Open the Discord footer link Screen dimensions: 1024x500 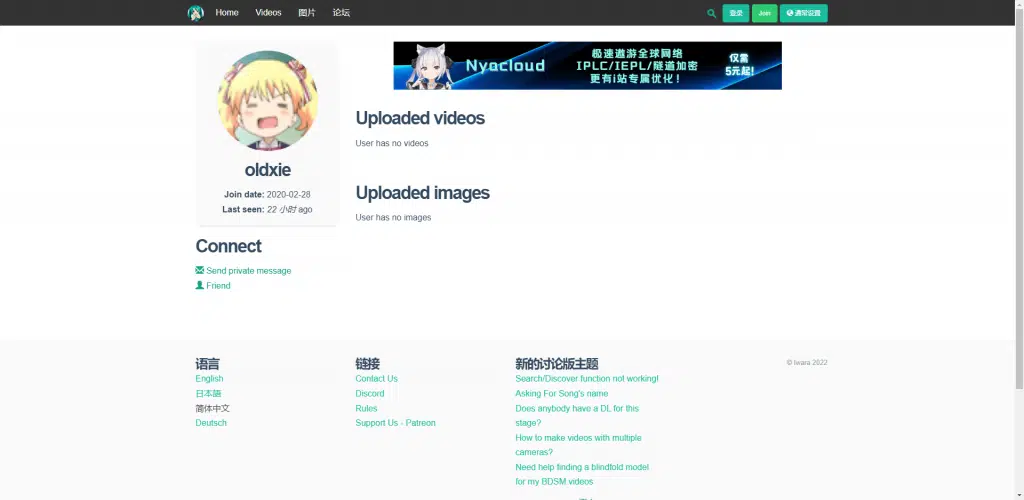[x=369, y=393]
